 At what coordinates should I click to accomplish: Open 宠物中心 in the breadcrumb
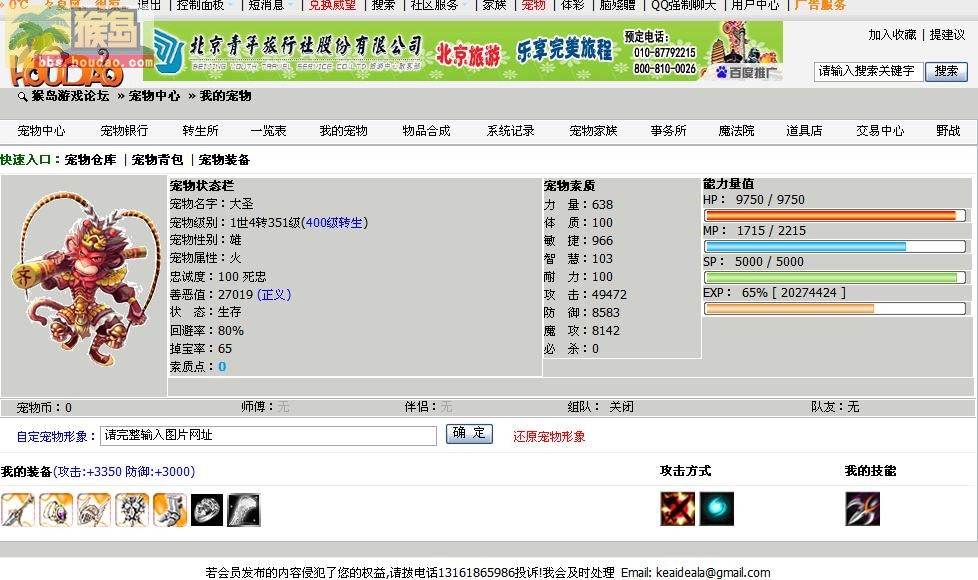pyautogui.click(x=154, y=96)
